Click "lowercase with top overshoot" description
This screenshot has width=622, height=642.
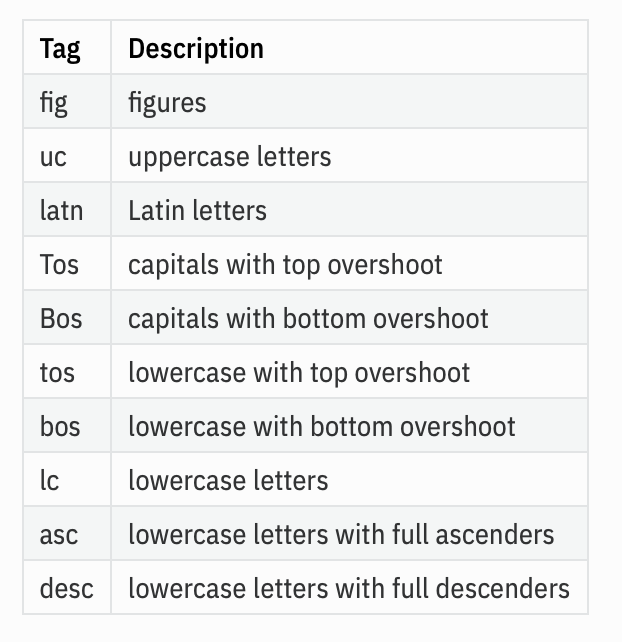299,372
